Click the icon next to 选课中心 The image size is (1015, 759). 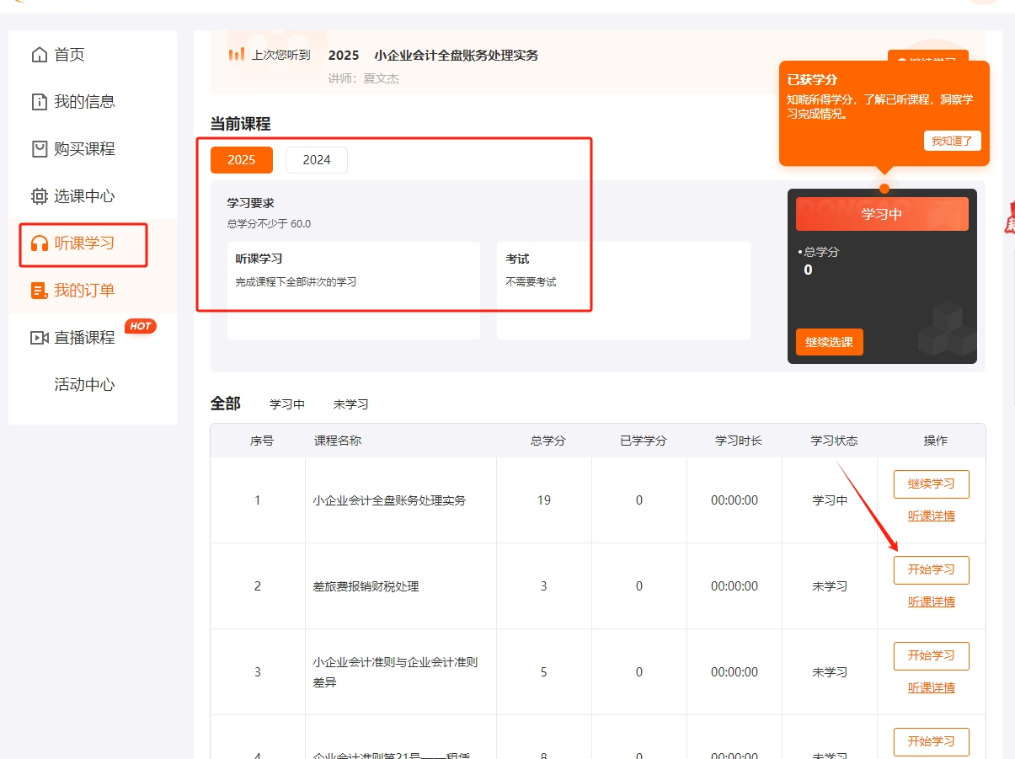(37, 196)
